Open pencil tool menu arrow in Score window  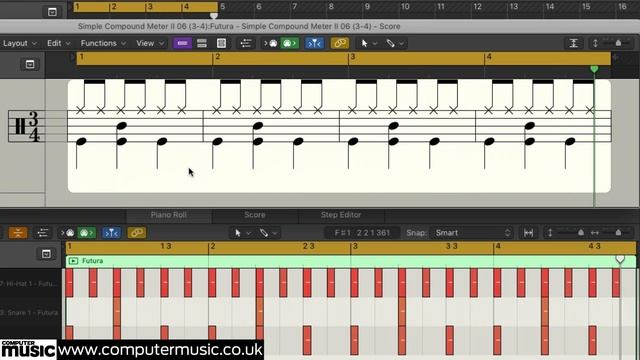pyautogui.click(x=402, y=43)
